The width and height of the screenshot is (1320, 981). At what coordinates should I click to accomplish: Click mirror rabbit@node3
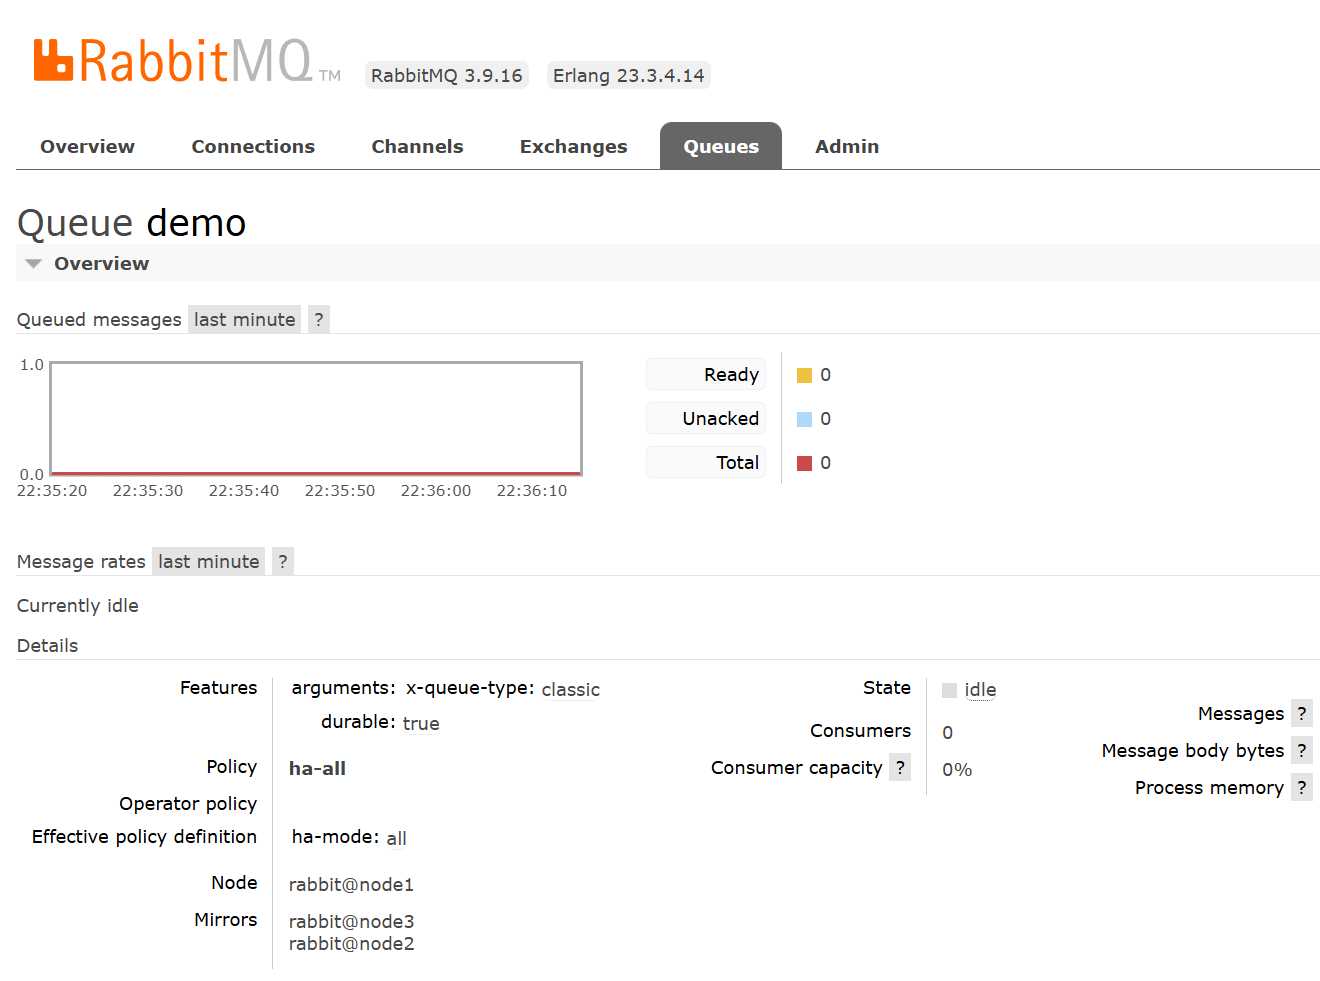tap(351, 921)
